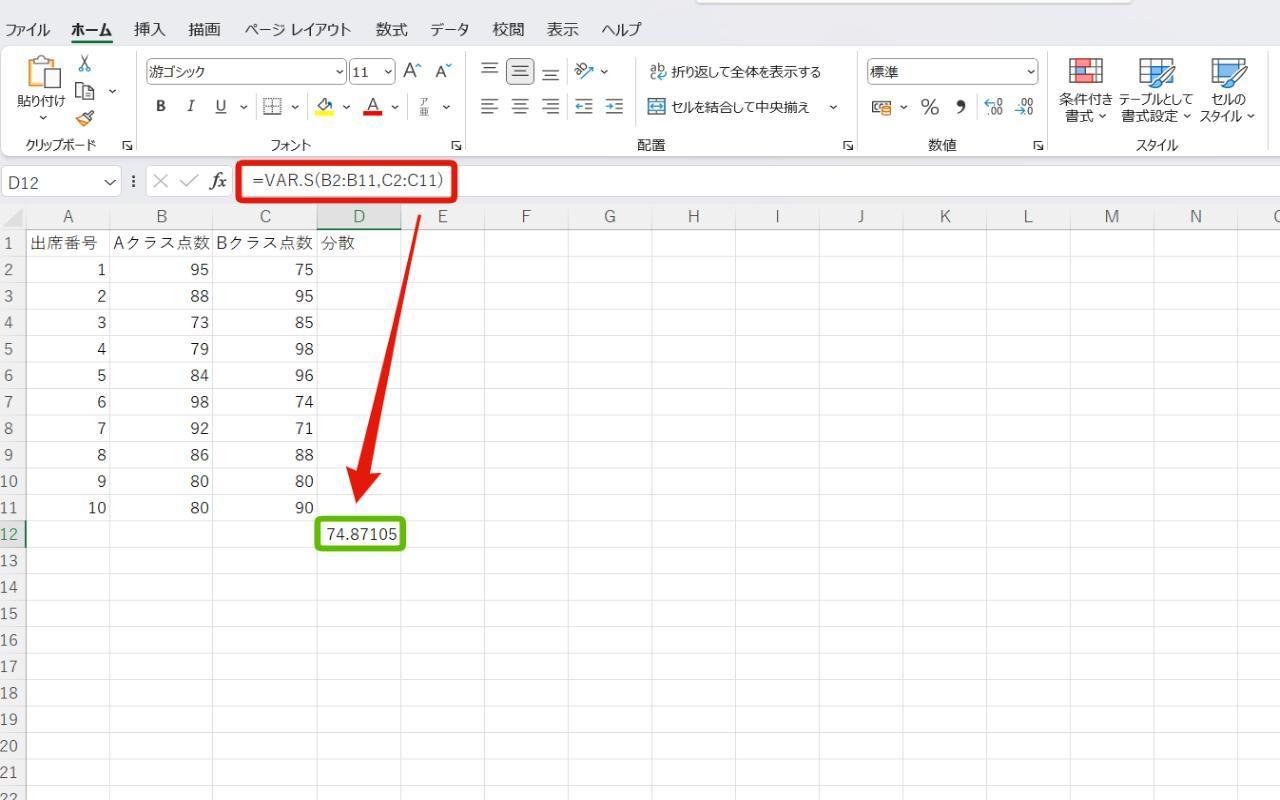The height and width of the screenshot is (800, 1280).
Task: Click the borders grid icon
Action: [x=271, y=107]
